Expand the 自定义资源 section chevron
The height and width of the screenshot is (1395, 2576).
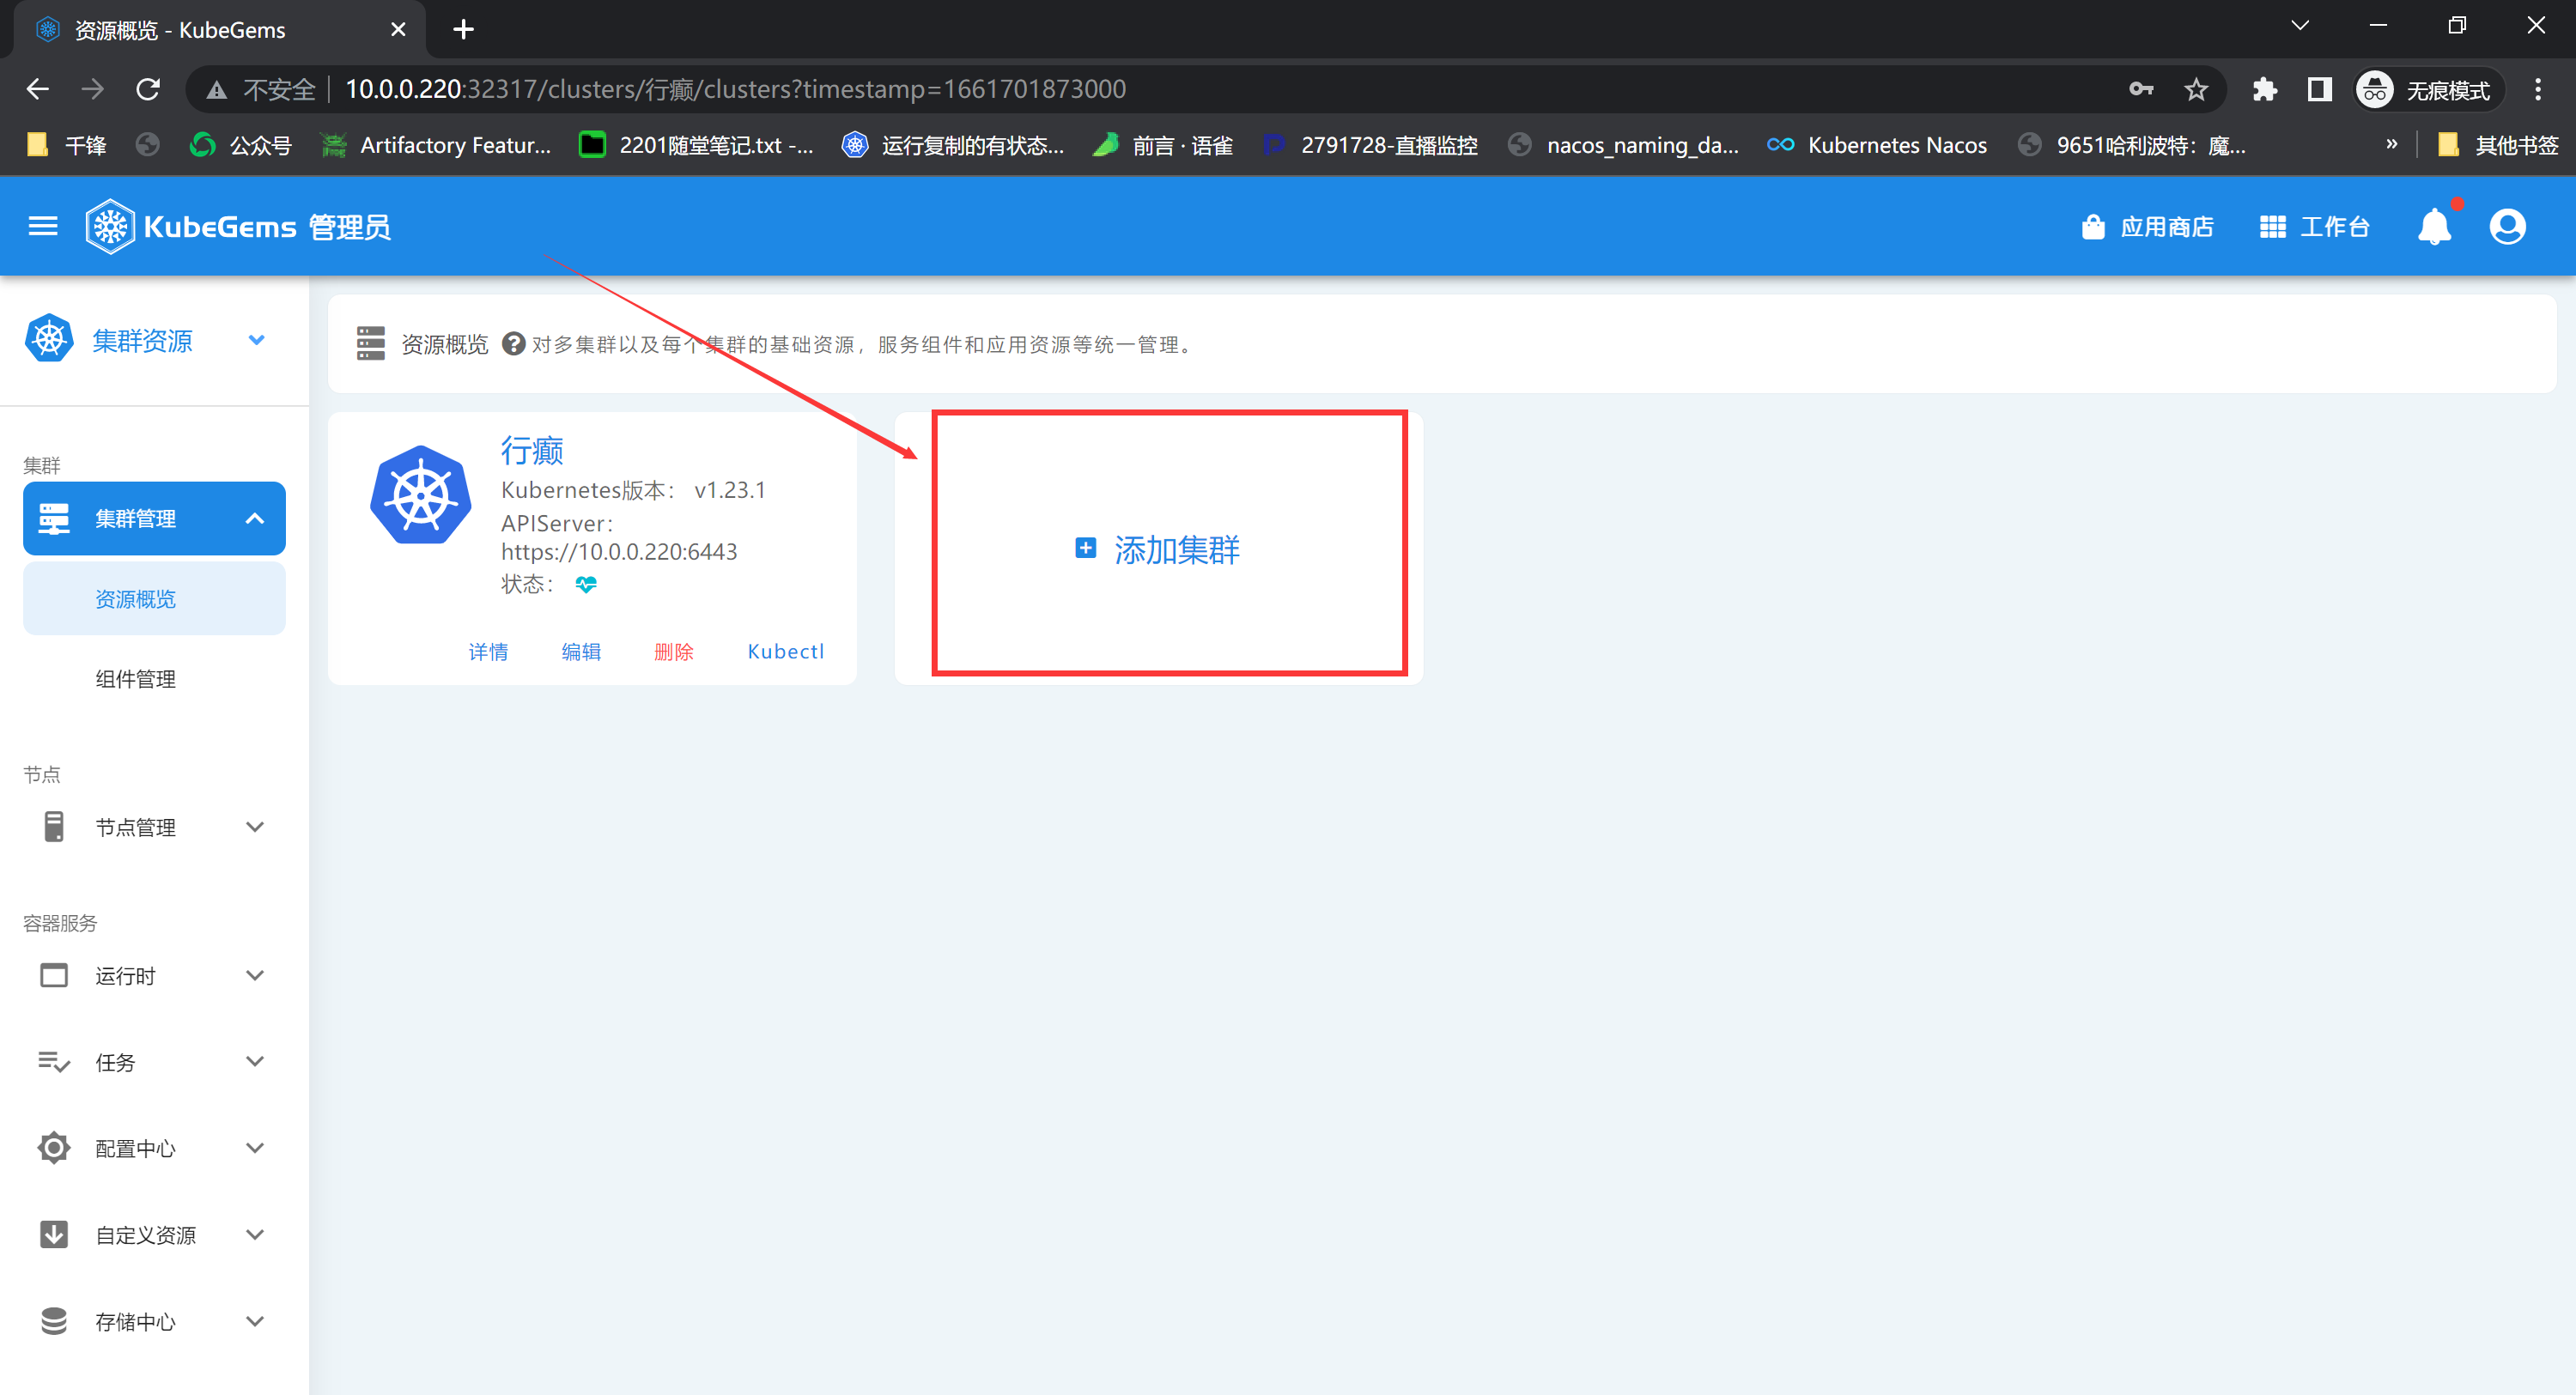pos(255,1235)
